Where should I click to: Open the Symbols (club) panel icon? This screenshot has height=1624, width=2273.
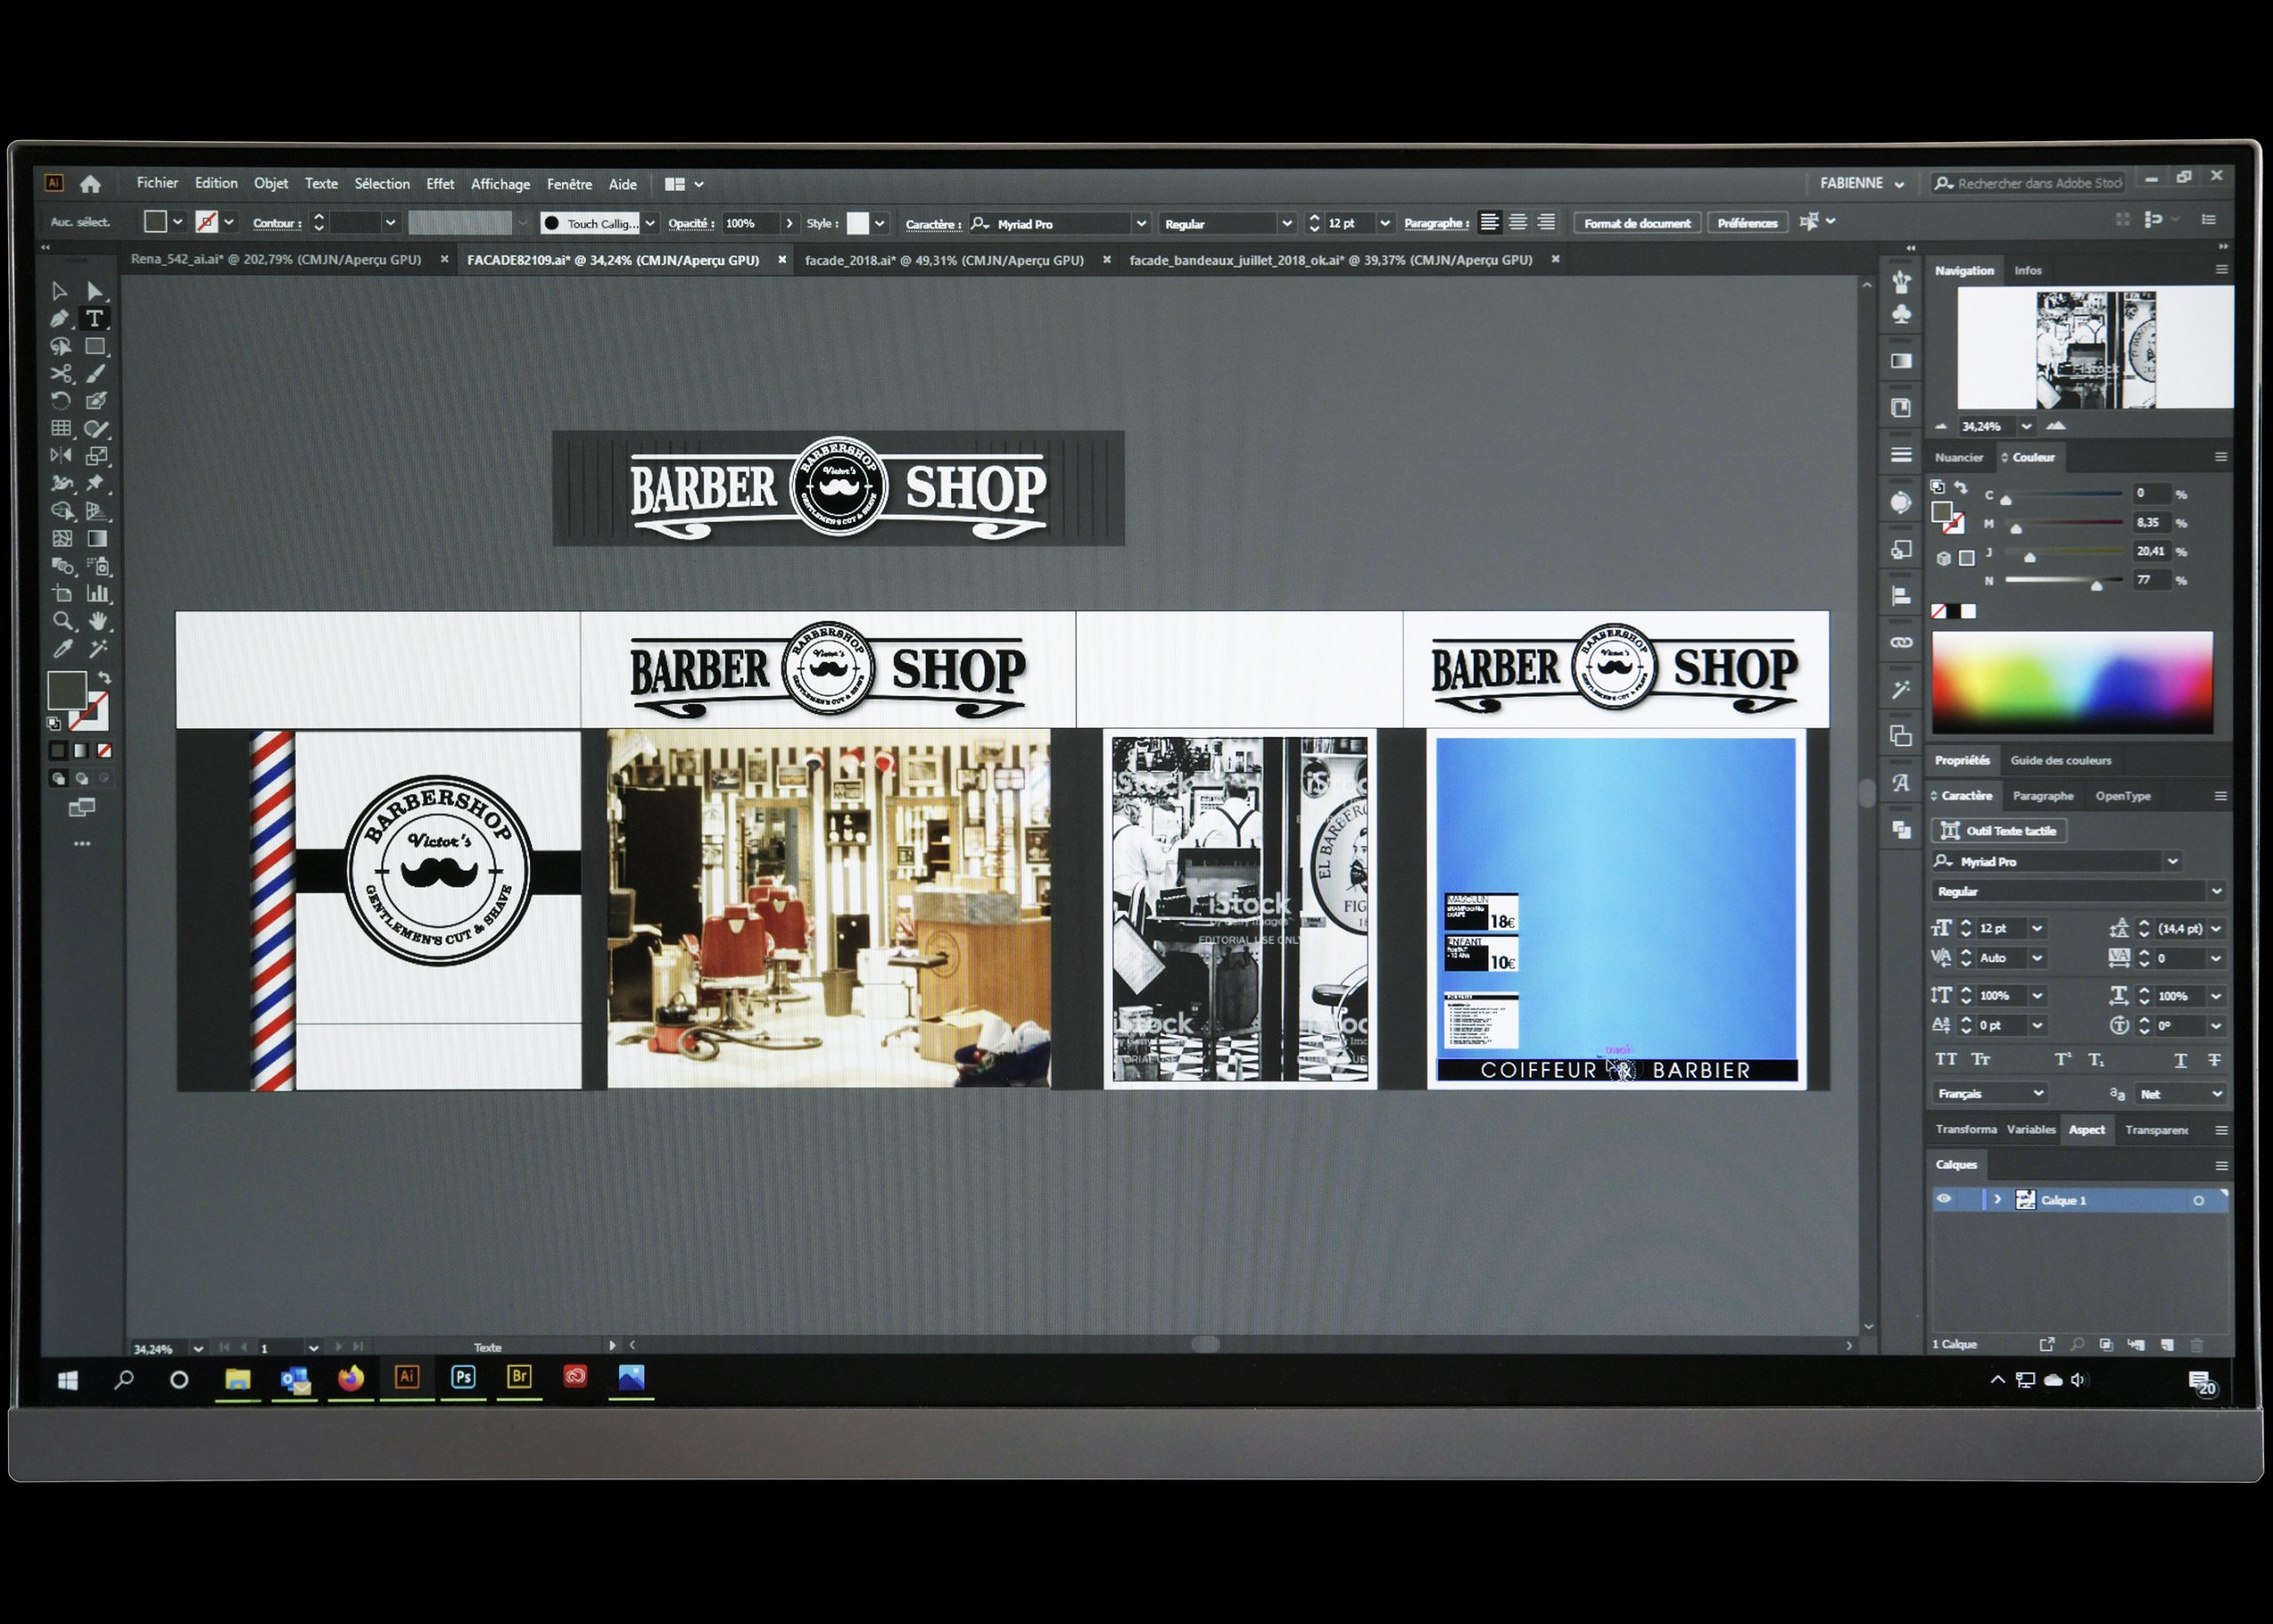1901,315
